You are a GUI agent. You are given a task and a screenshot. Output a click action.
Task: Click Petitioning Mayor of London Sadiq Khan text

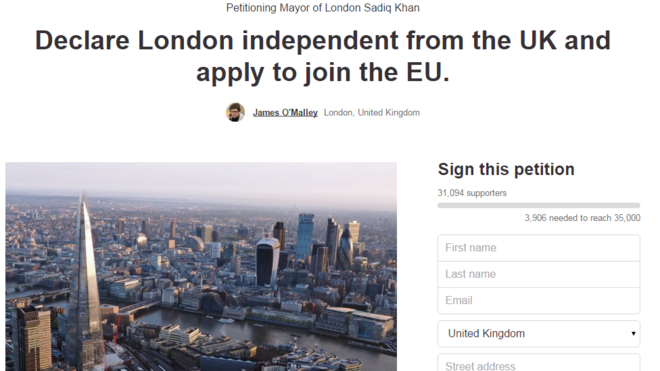pyautogui.click(x=323, y=8)
